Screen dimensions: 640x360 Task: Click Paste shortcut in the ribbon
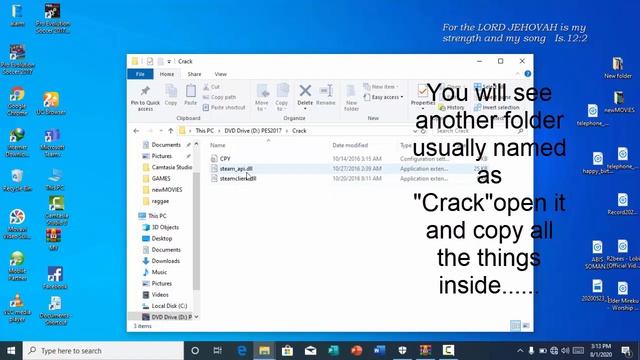[x=224, y=107]
